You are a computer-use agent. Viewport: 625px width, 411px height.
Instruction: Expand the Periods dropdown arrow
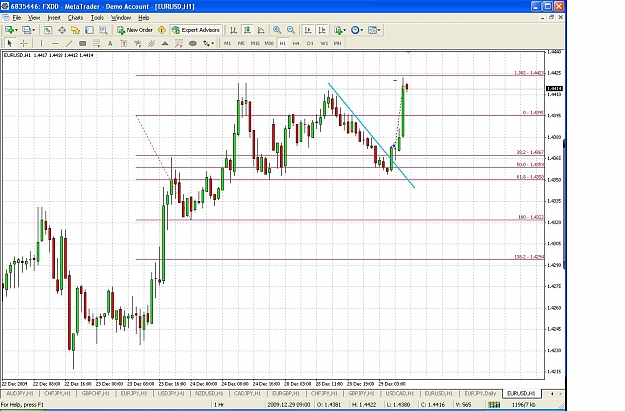pos(362,30)
